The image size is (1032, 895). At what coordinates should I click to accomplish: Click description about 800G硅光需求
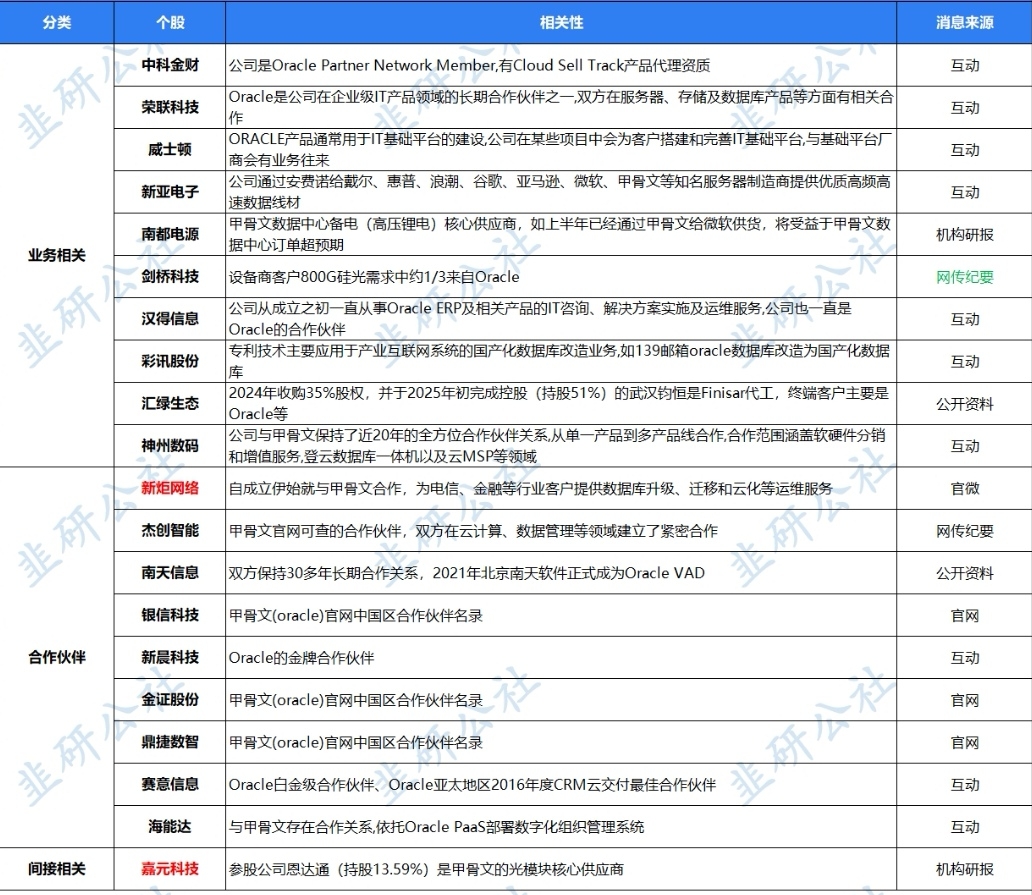374,277
